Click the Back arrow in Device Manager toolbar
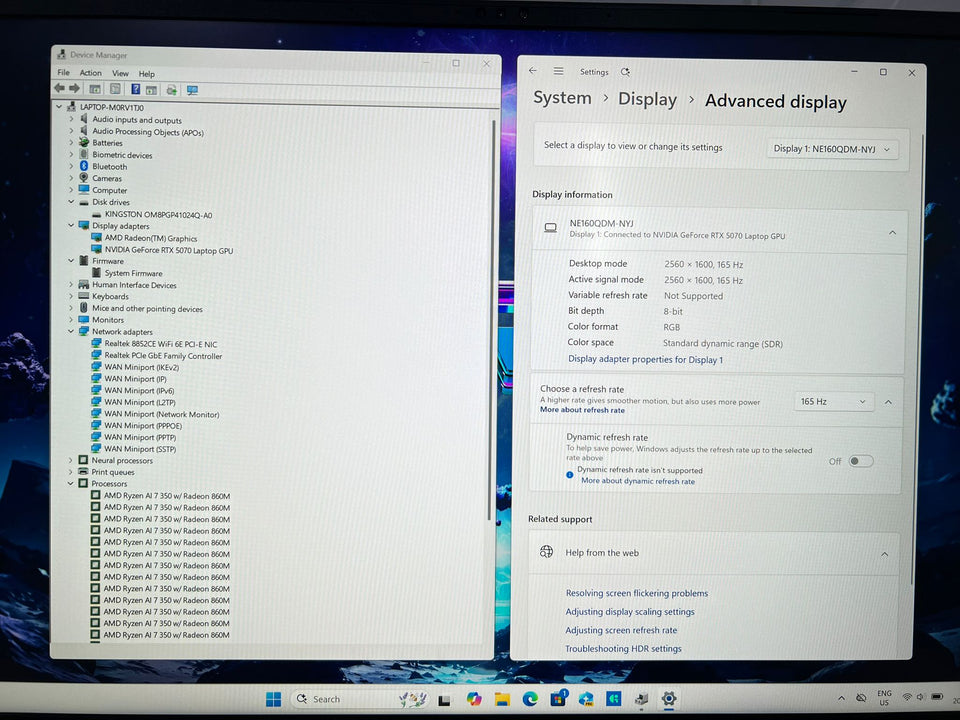The height and width of the screenshot is (720, 960). [59, 89]
